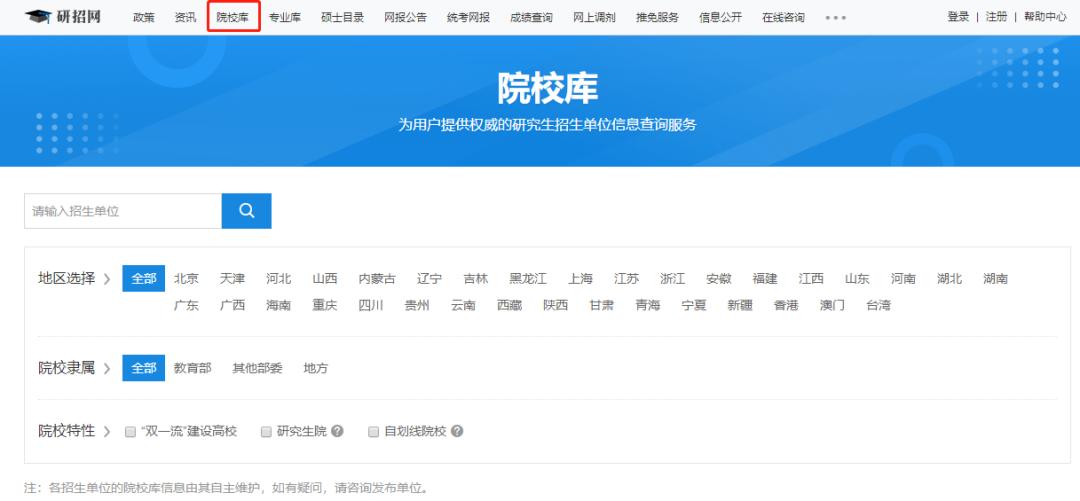
Task: Filter by region 河北
Action: tap(278, 279)
